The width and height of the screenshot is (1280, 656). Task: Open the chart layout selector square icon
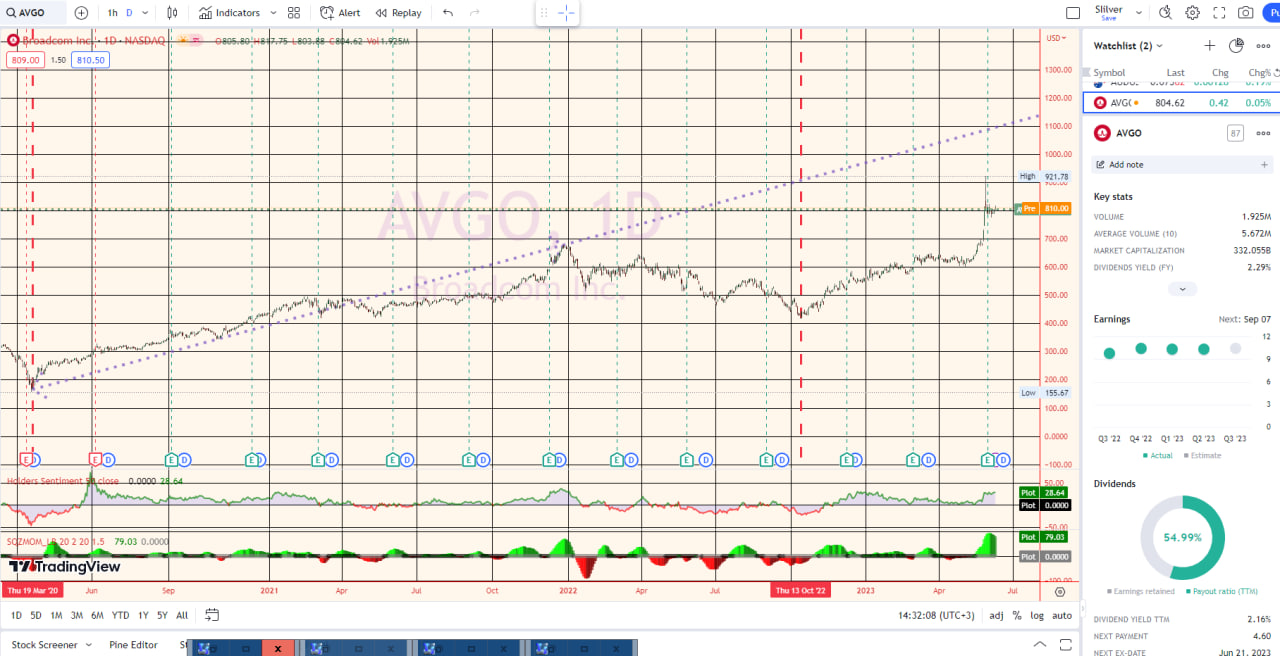1073,13
